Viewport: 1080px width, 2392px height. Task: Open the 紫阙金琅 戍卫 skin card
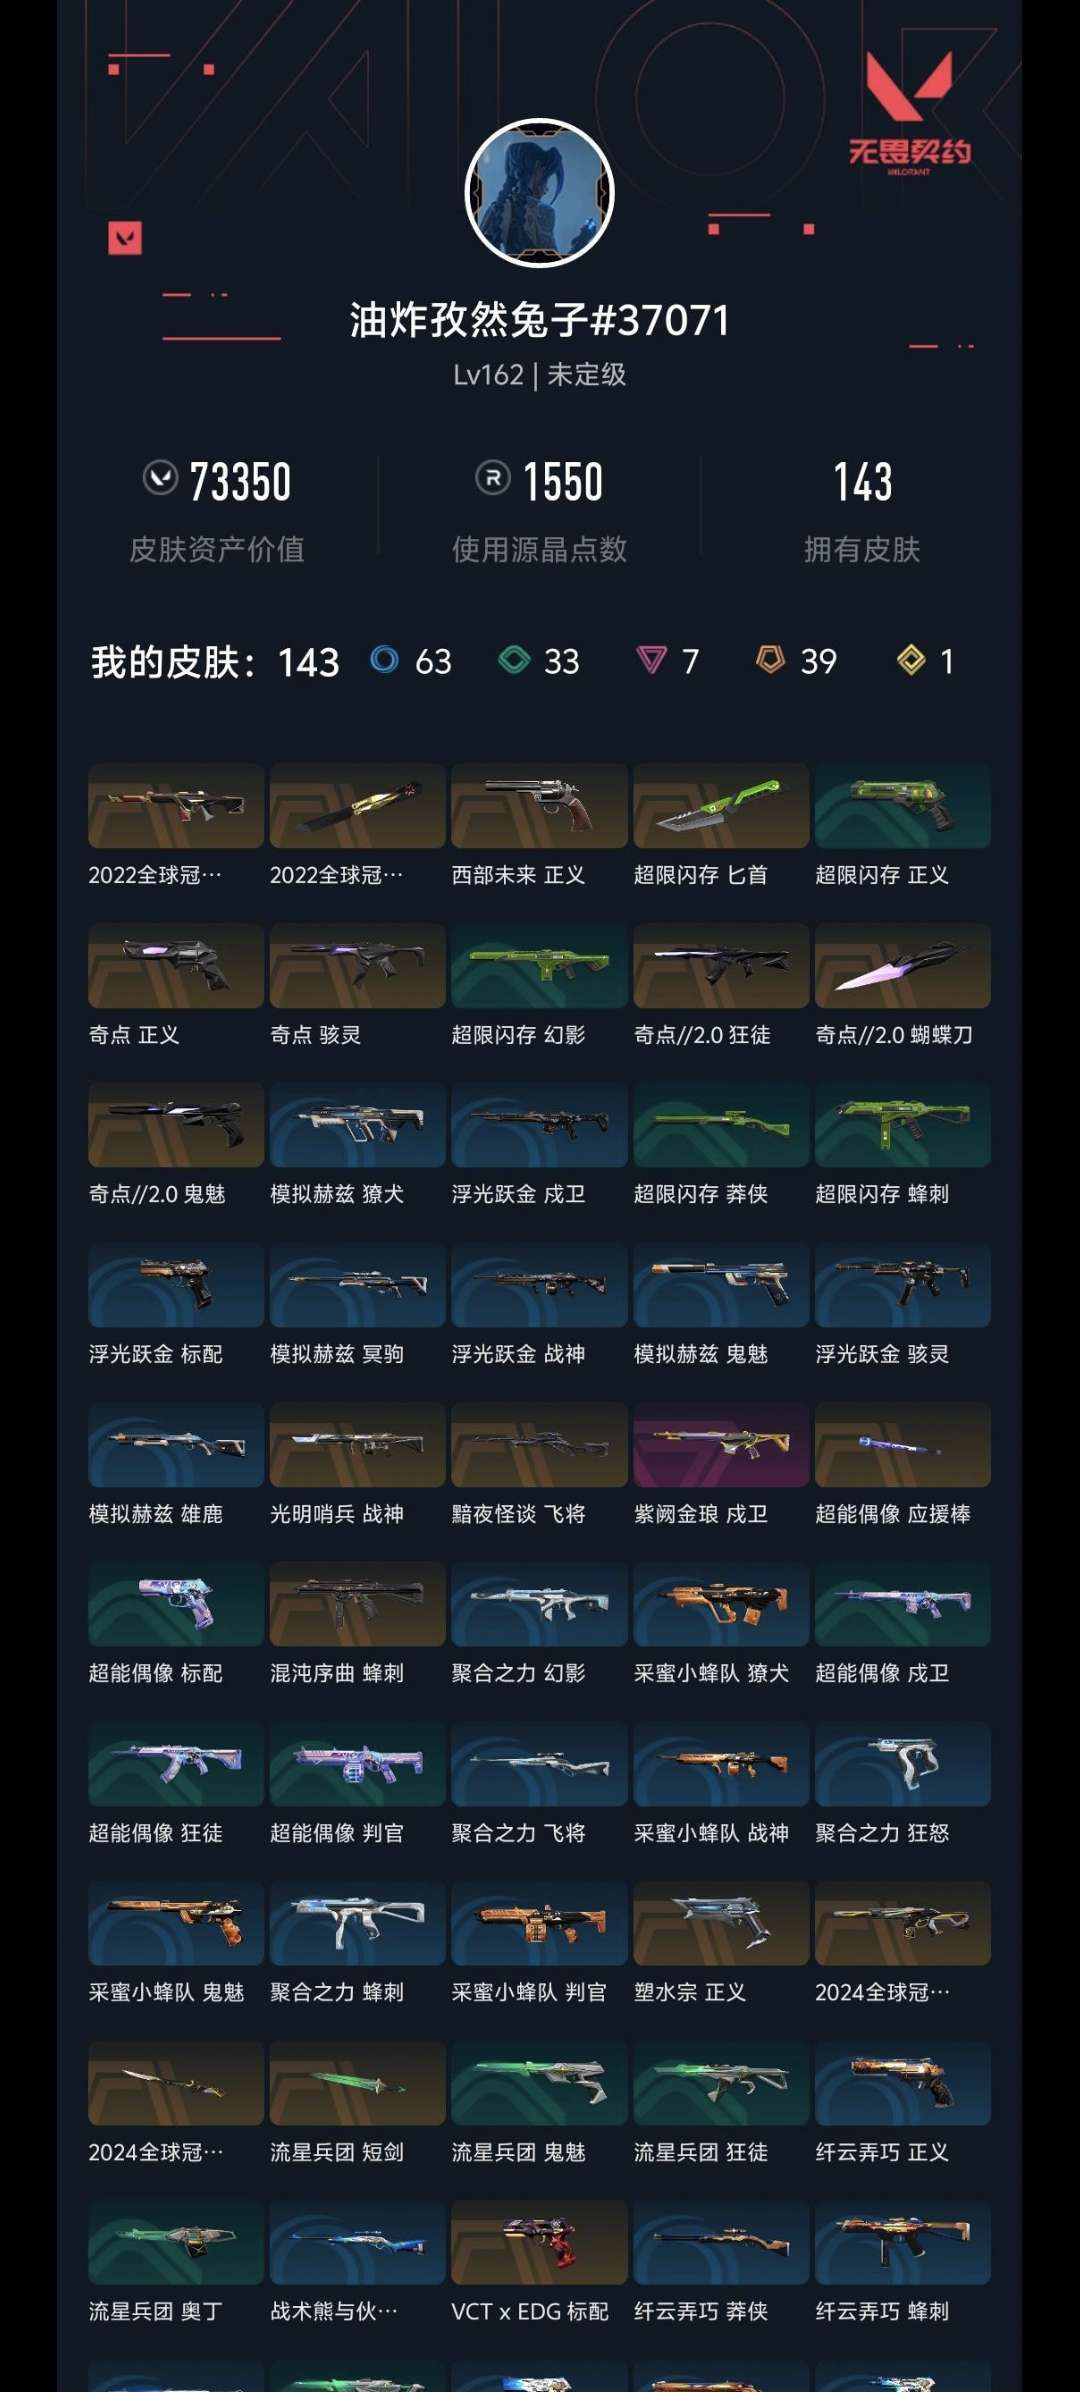pos(721,1445)
